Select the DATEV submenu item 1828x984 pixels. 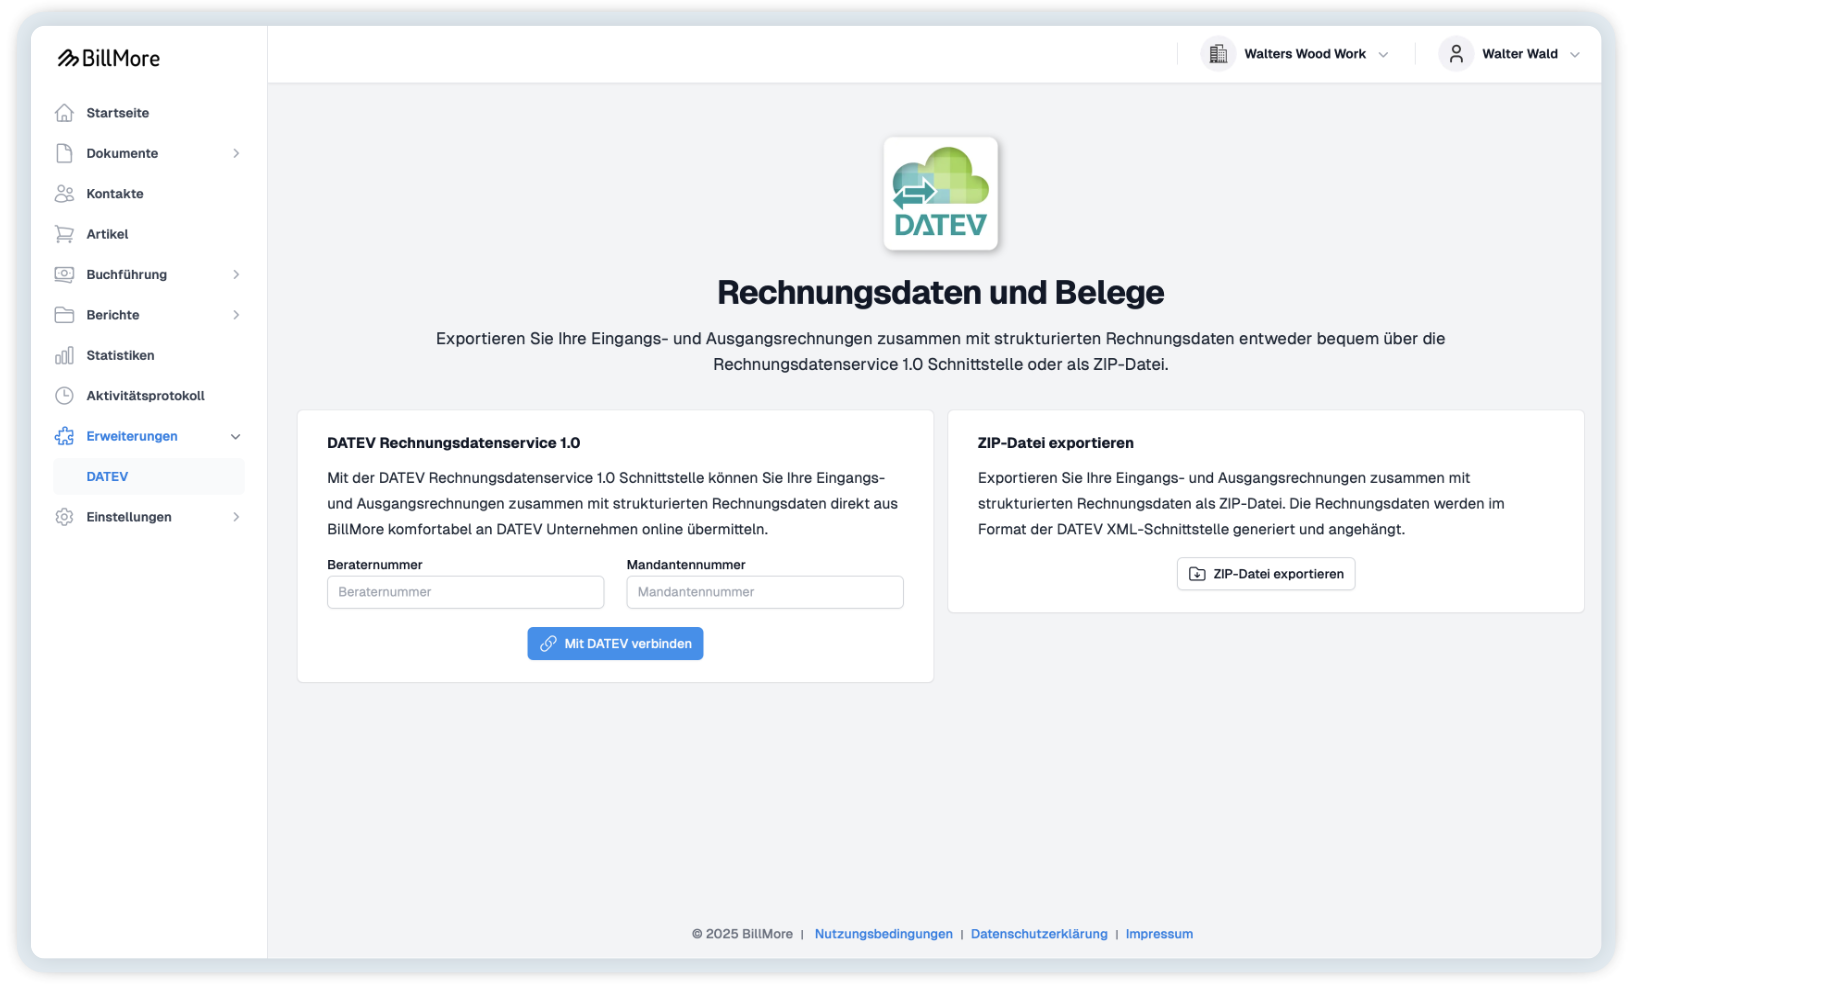[x=149, y=477]
